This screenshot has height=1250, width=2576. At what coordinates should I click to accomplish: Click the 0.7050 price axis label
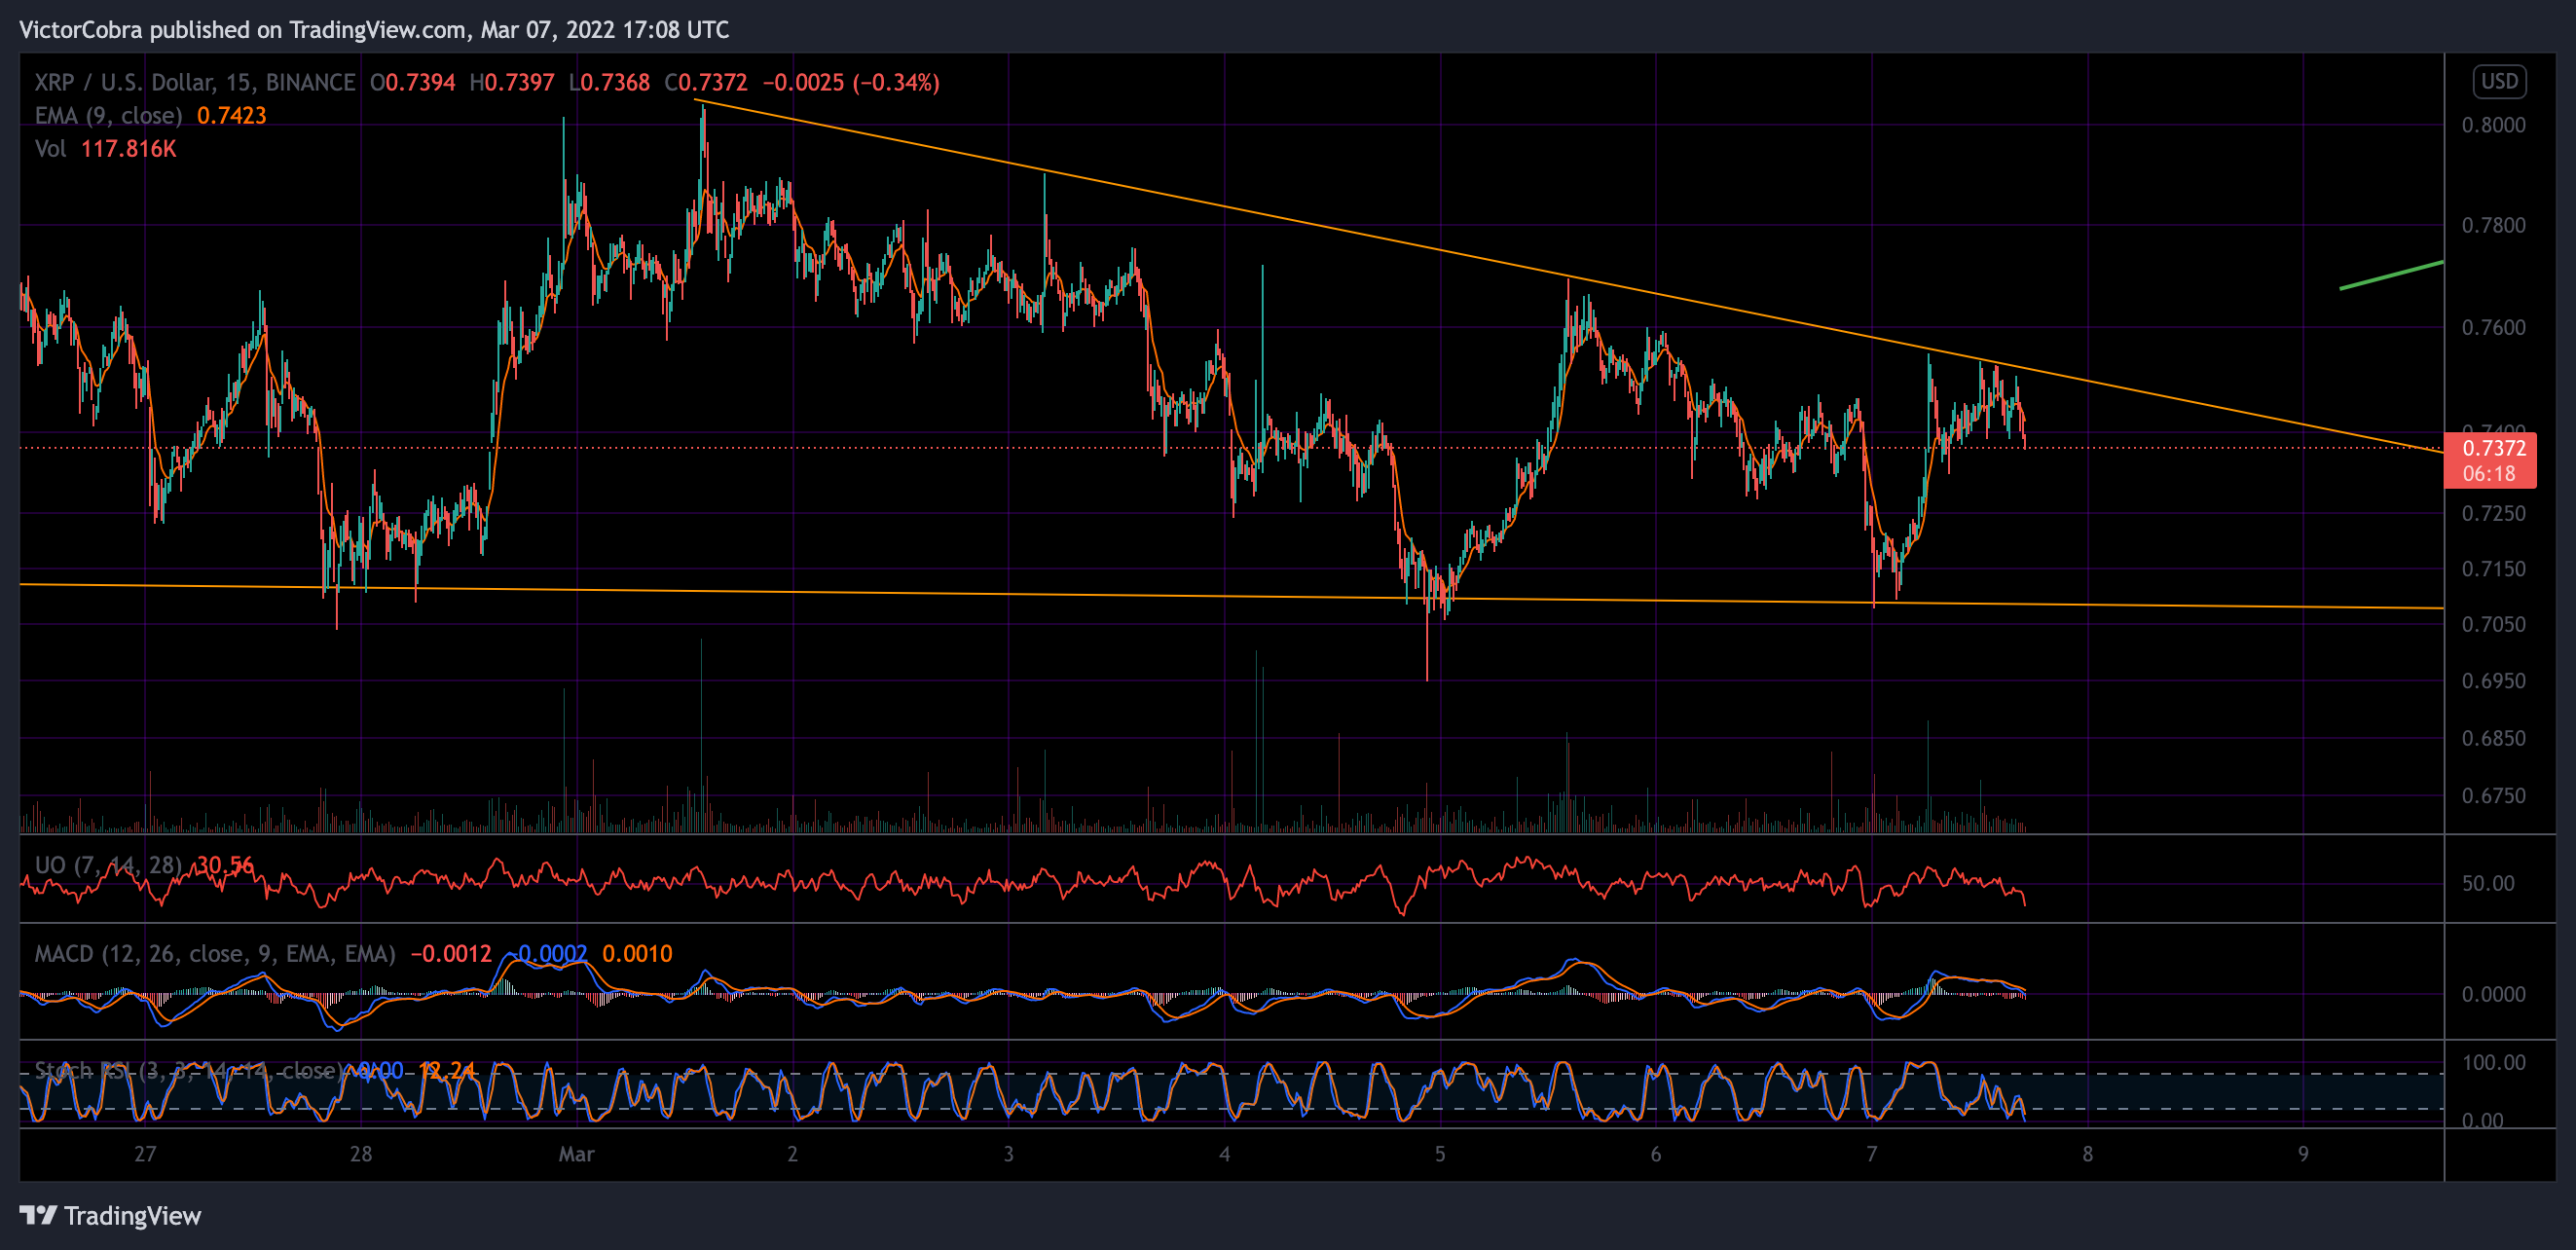[2492, 624]
